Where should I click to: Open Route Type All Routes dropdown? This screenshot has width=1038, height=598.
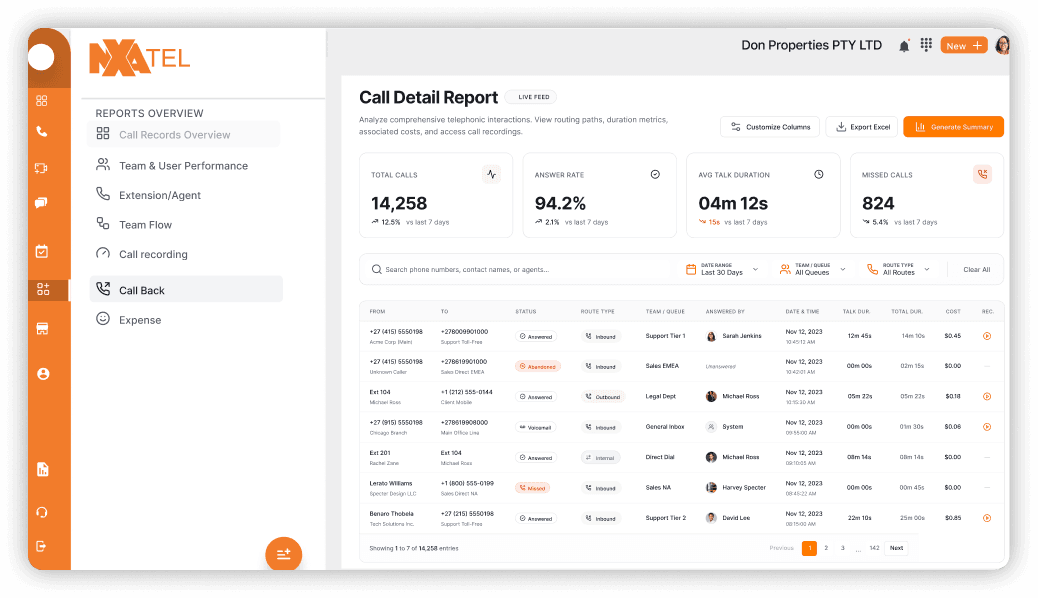[x=898, y=270]
